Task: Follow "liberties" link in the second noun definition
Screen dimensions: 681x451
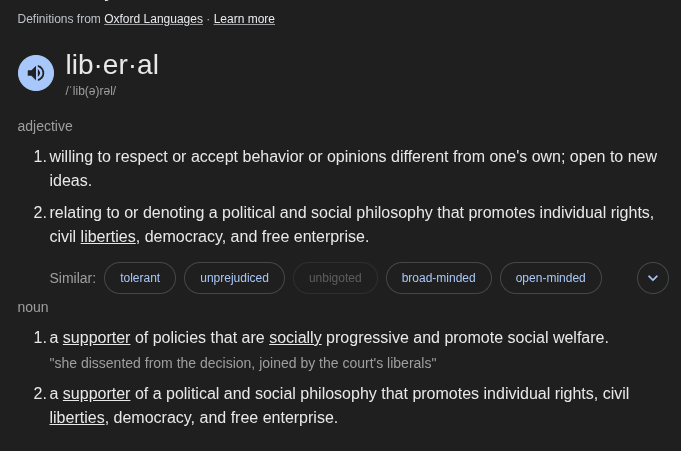Action: pos(77,418)
